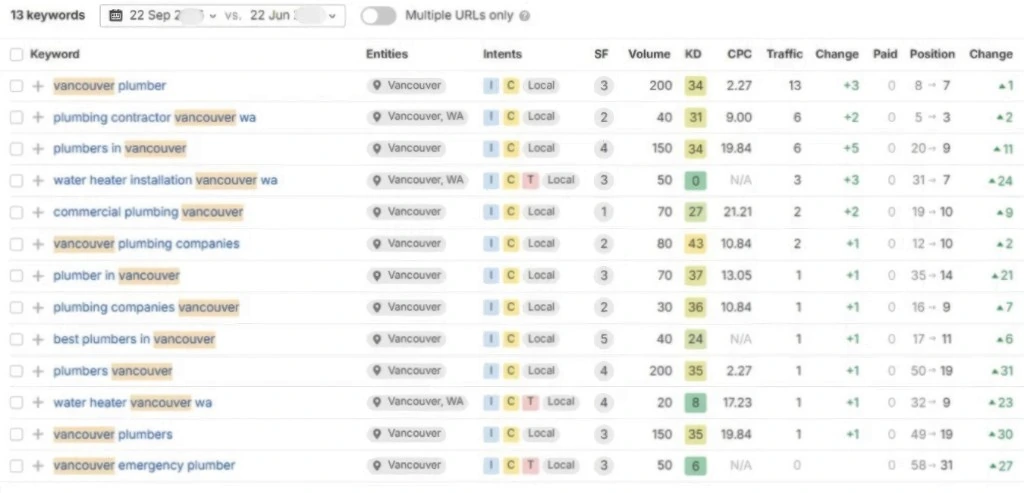This screenshot has width=1024, height=493.
Task: Check the box for vancouver emergency plumber
Action: point(16,466)
